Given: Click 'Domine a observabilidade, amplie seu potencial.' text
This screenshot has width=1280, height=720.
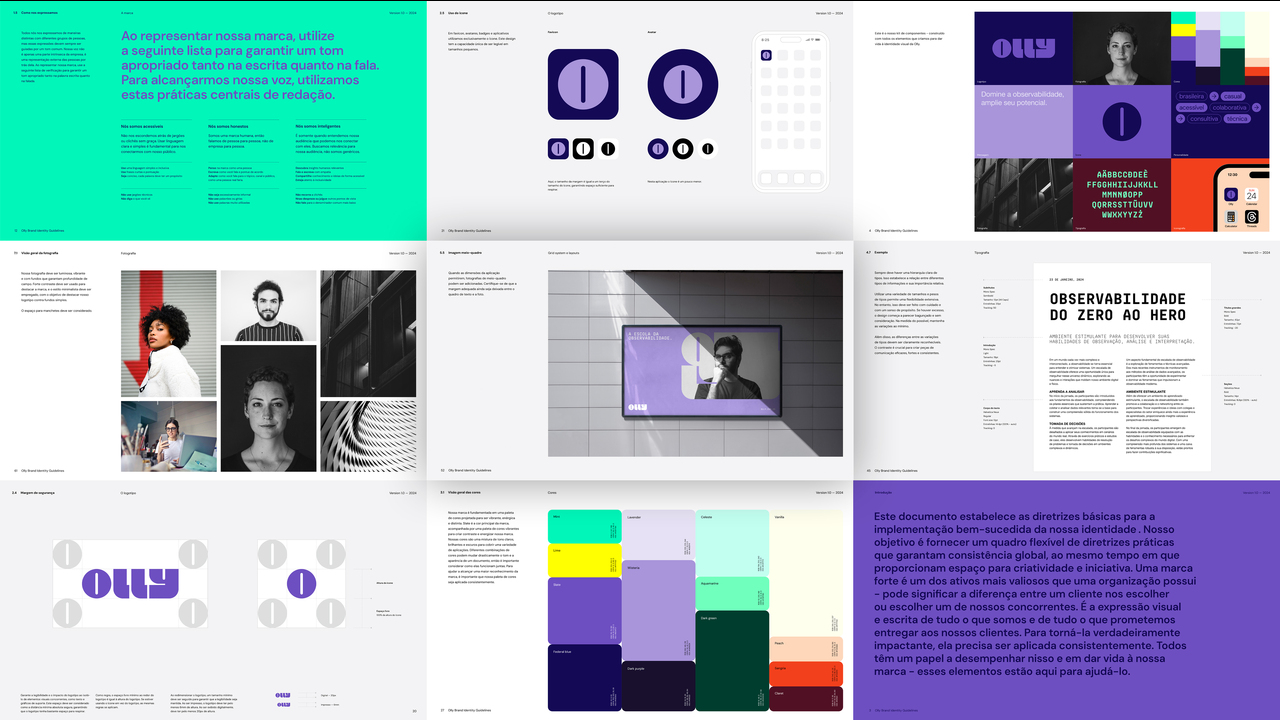Looking at the screenshot, I should pyautogui.click(x=1021, y=99).
